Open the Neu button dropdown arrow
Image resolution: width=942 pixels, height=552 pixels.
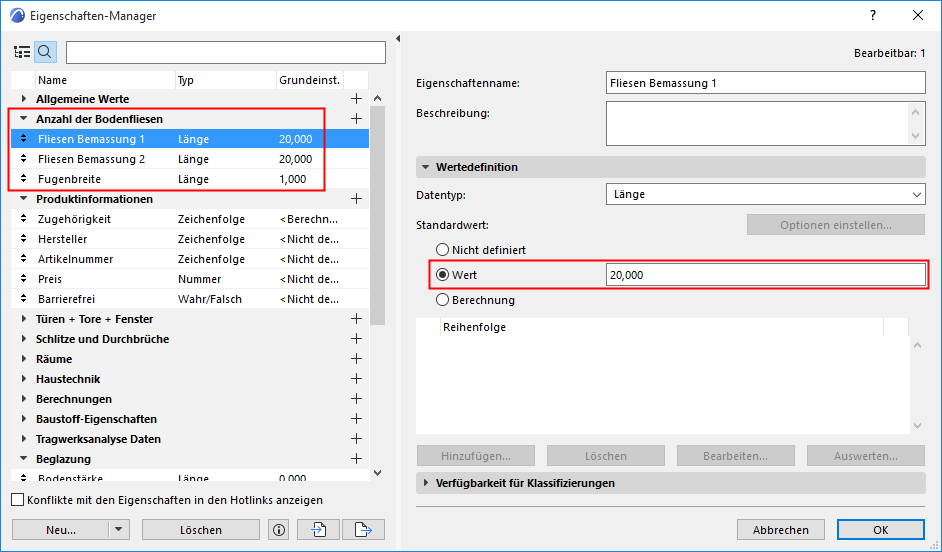pos(118,530)
